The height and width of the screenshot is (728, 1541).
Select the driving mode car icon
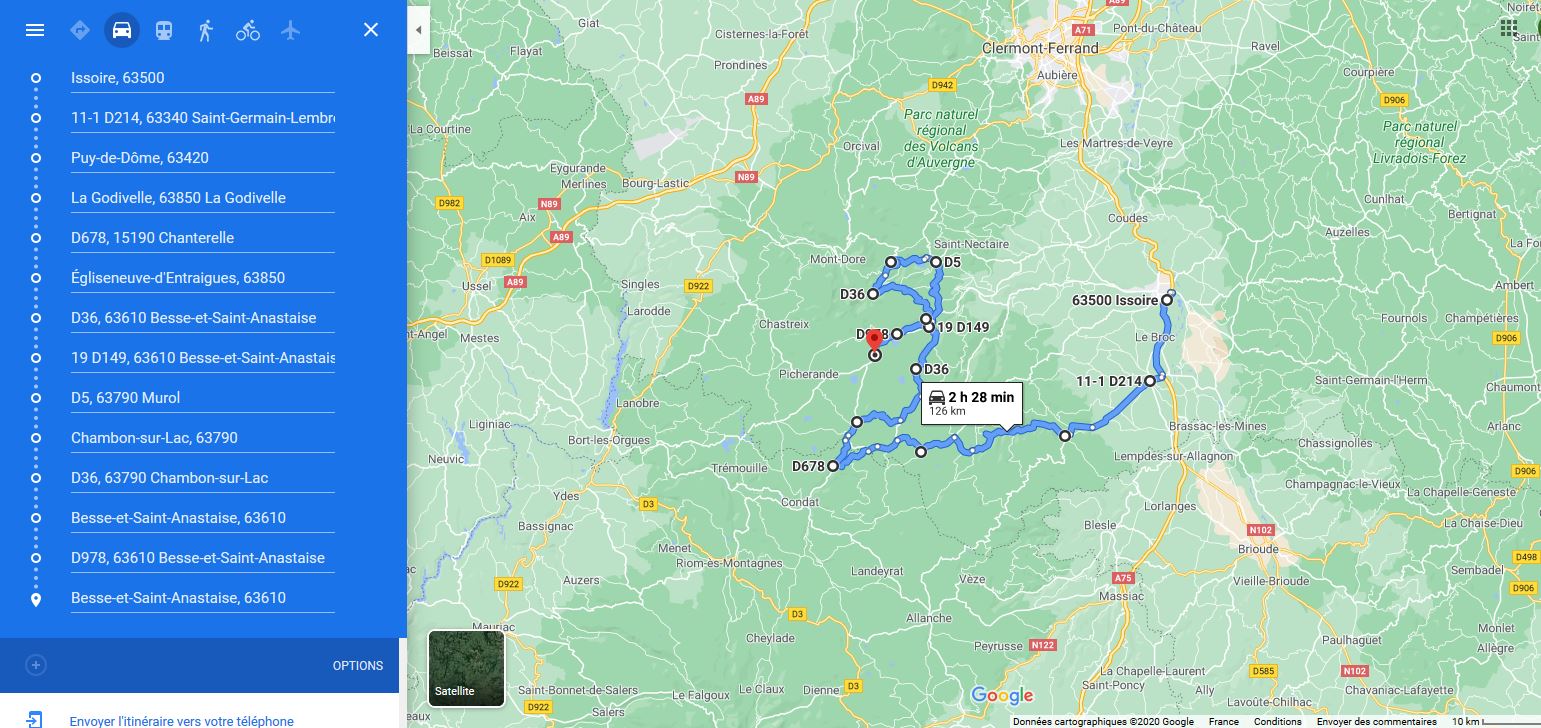(122, 30)
